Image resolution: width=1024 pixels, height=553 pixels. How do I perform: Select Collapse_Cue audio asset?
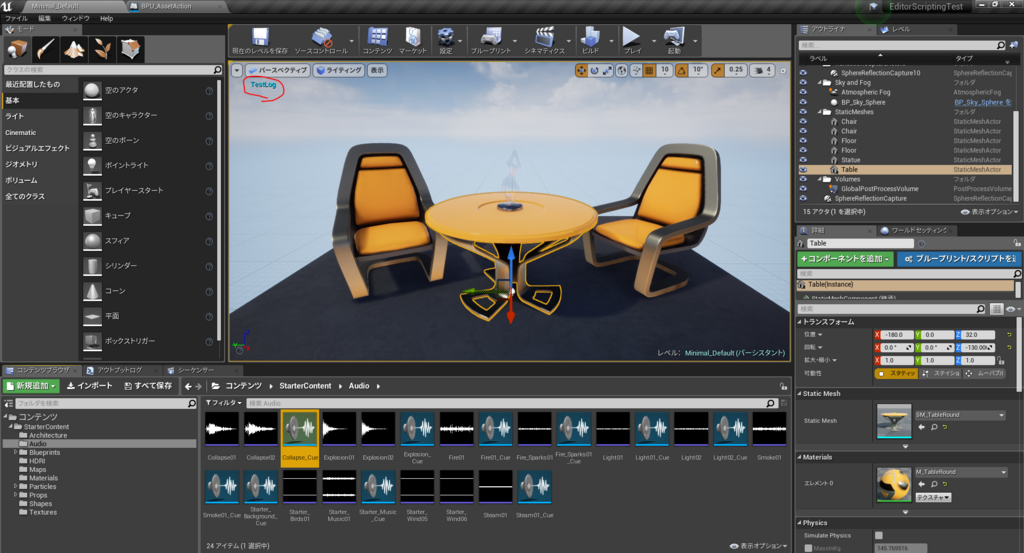point(300,438)
